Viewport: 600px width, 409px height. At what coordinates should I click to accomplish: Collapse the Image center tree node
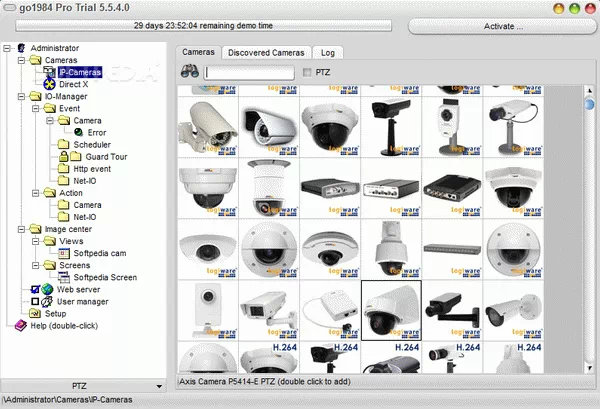point(21,229)
